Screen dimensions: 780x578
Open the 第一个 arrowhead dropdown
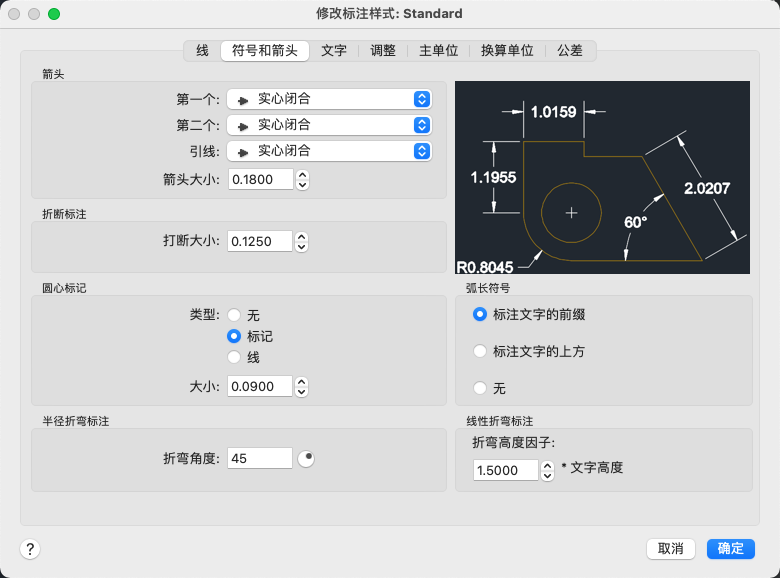click(329, 99)
